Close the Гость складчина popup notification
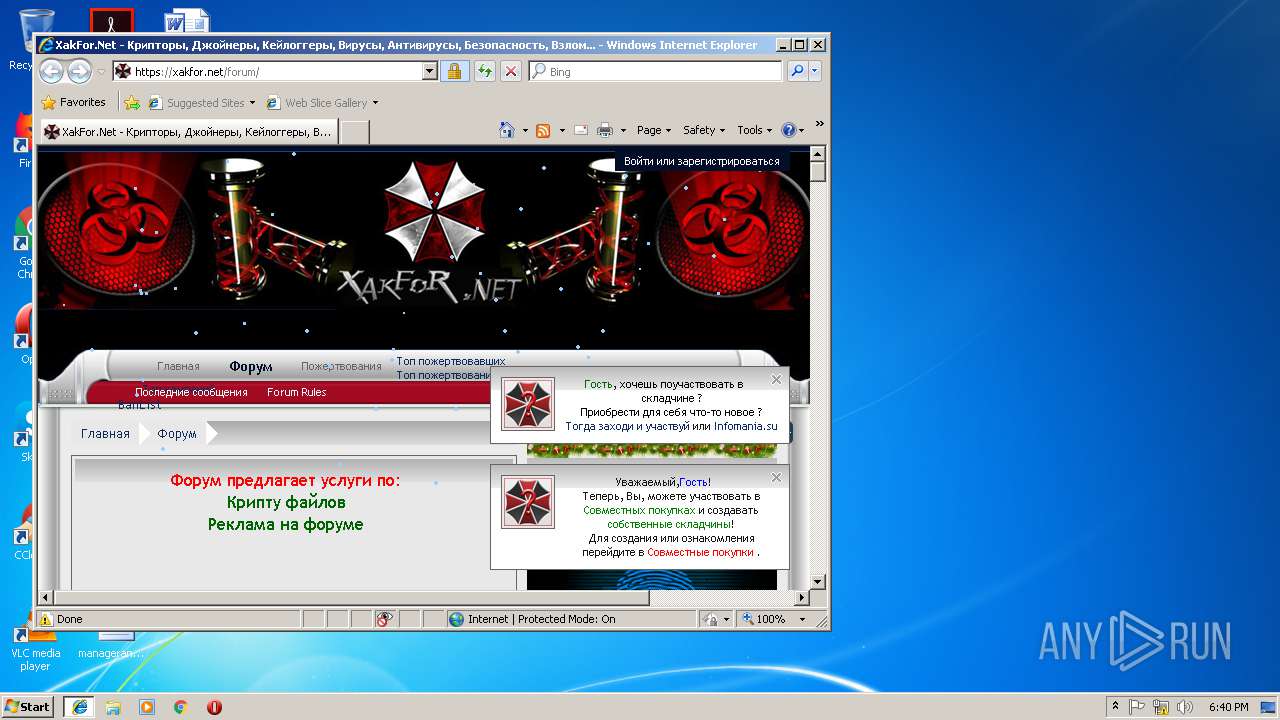Image resolution: width=1280 pixels, height=720 pixels. (x=776, y=380)
